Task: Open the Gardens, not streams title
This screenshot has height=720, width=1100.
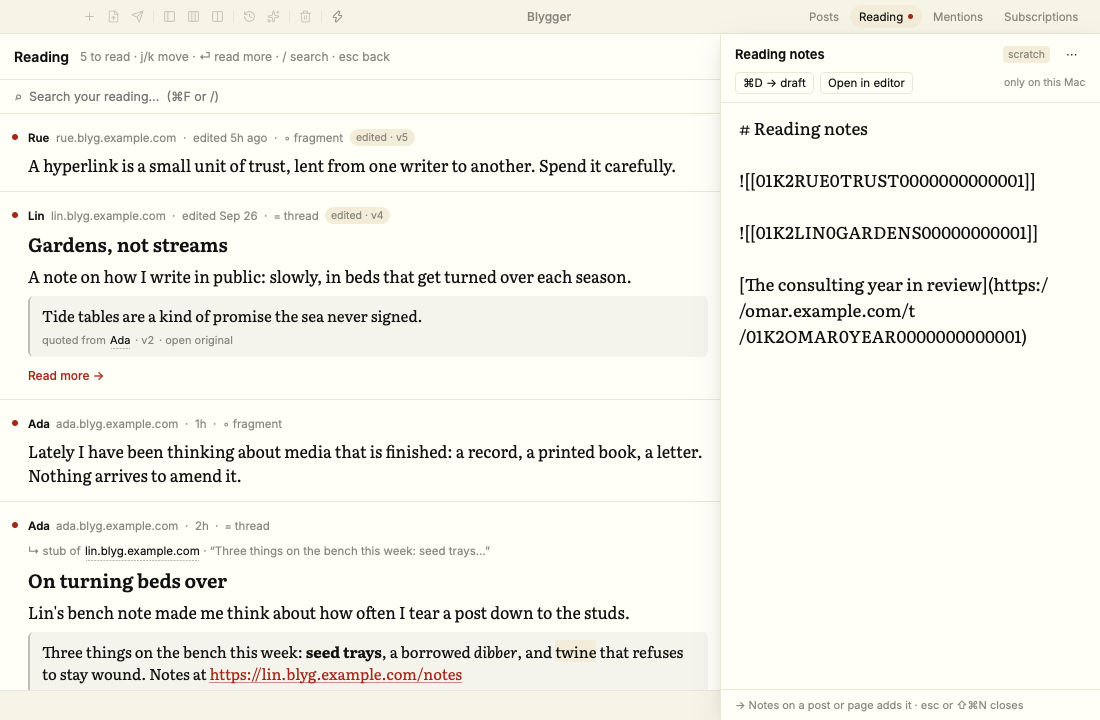Action: (128, 246)
